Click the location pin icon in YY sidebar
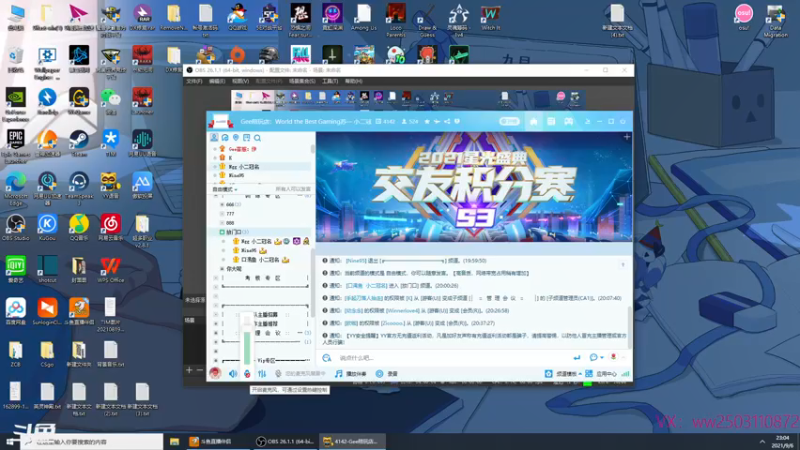This screenshot has height=450, width=800. [x=236, y=138]
